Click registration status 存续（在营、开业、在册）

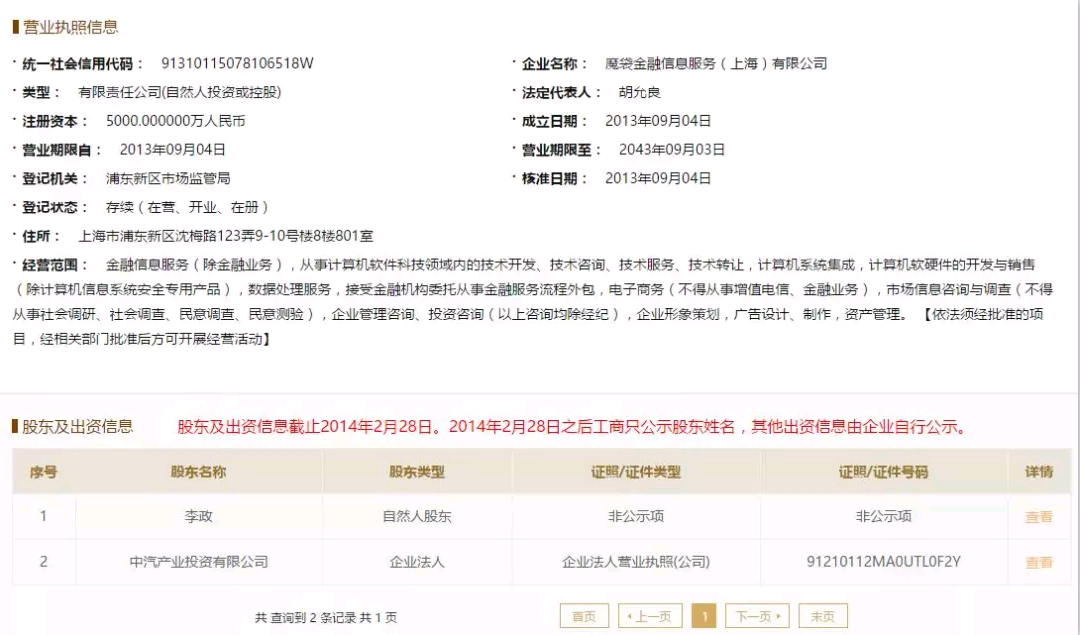pyautogui.click(x=187, y=207)
